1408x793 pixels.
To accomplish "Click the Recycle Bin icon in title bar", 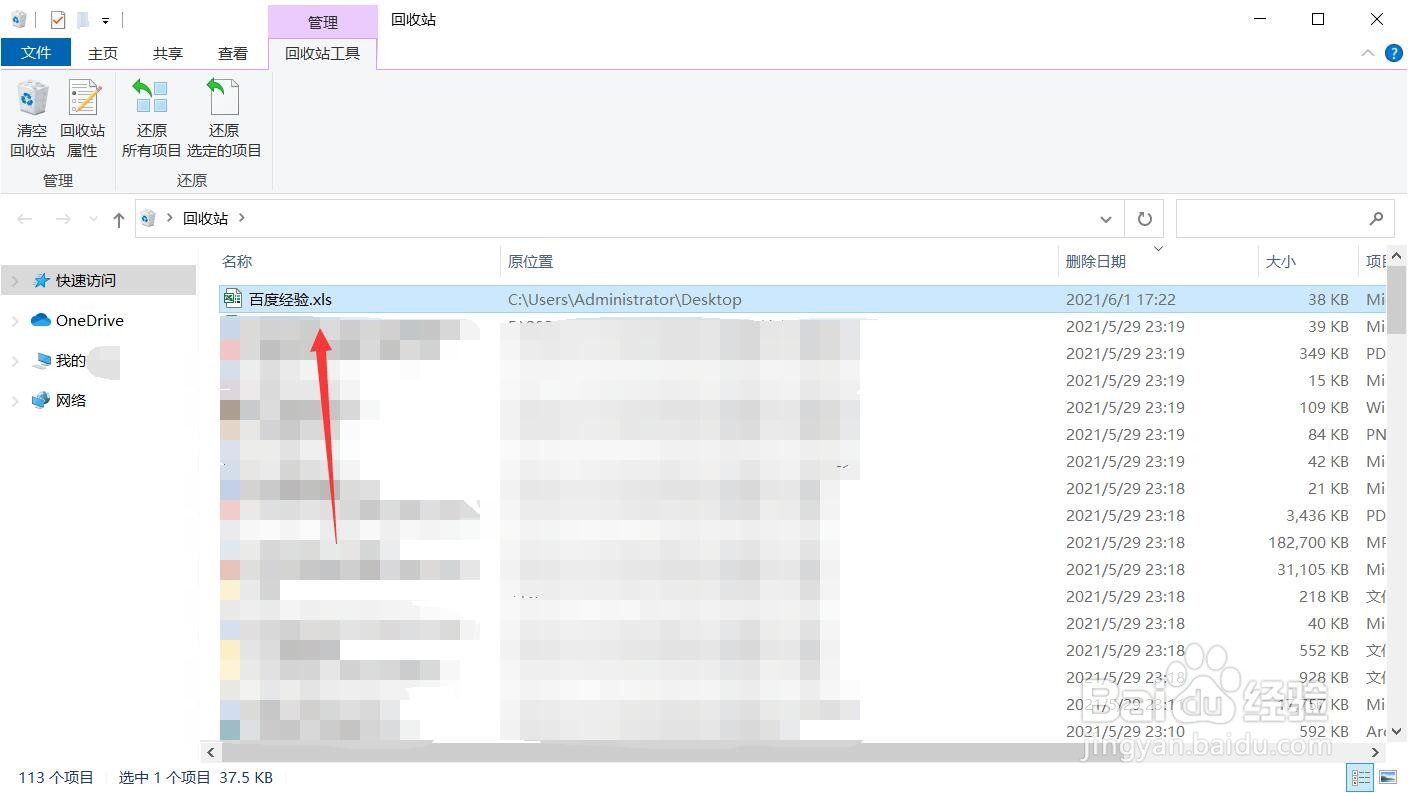I will pos(19,20).
